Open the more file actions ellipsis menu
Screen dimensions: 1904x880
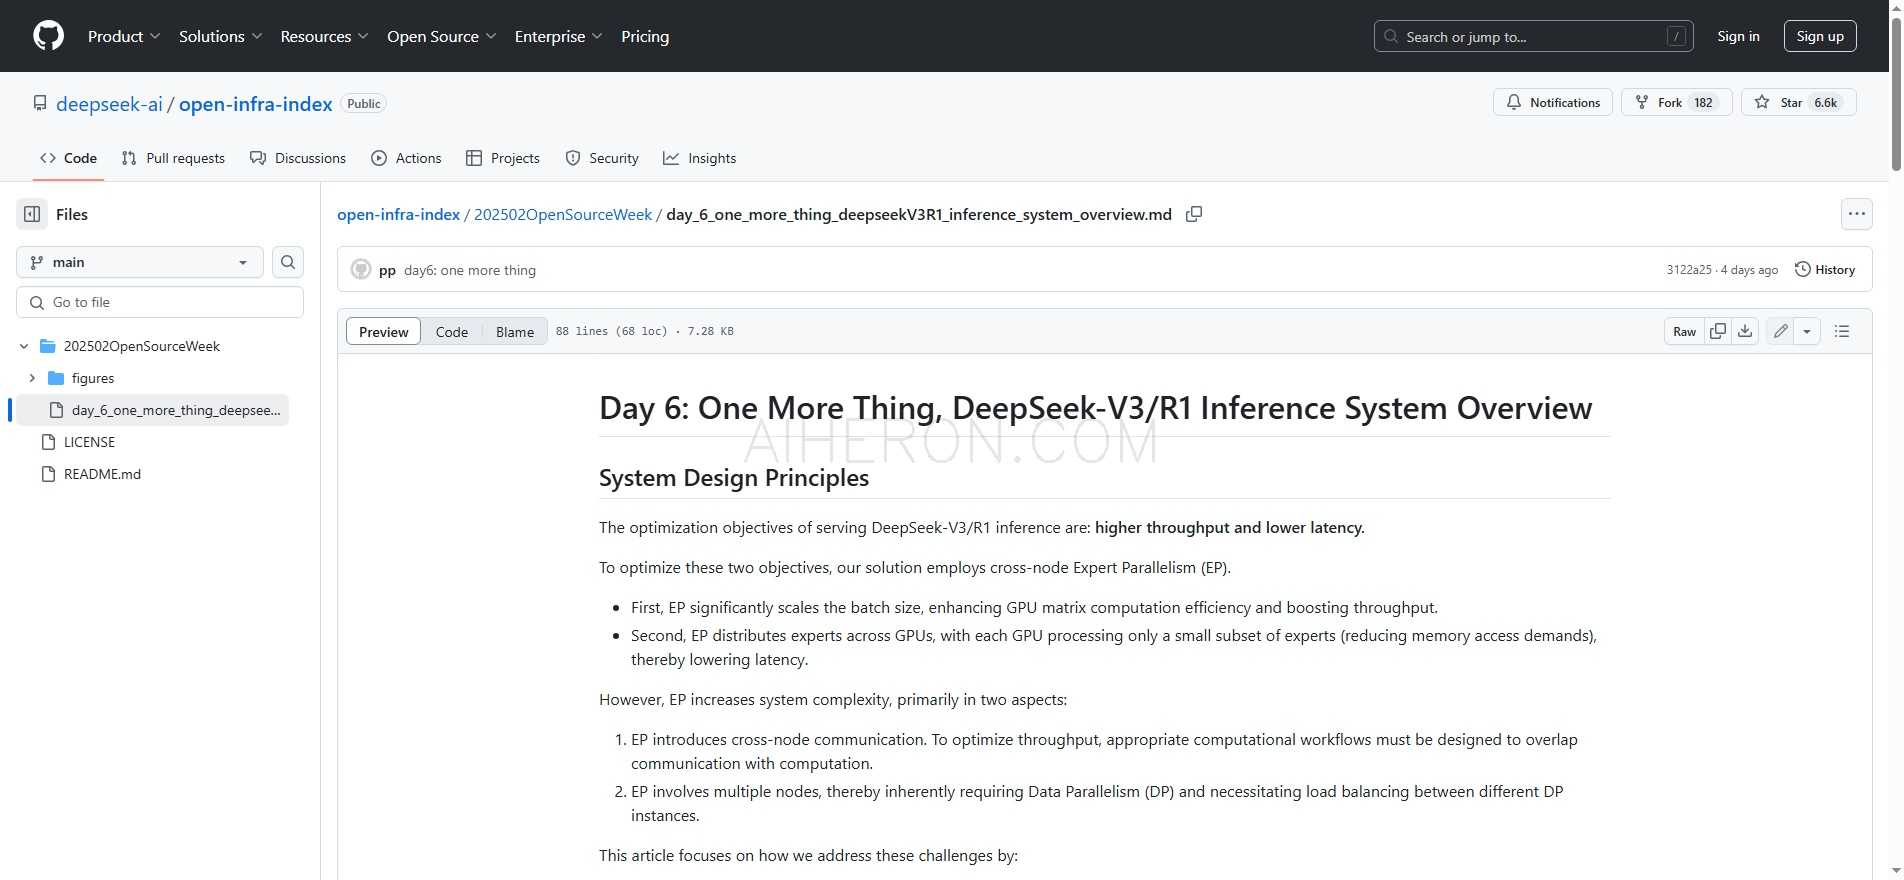click(x=1857, y=214)
